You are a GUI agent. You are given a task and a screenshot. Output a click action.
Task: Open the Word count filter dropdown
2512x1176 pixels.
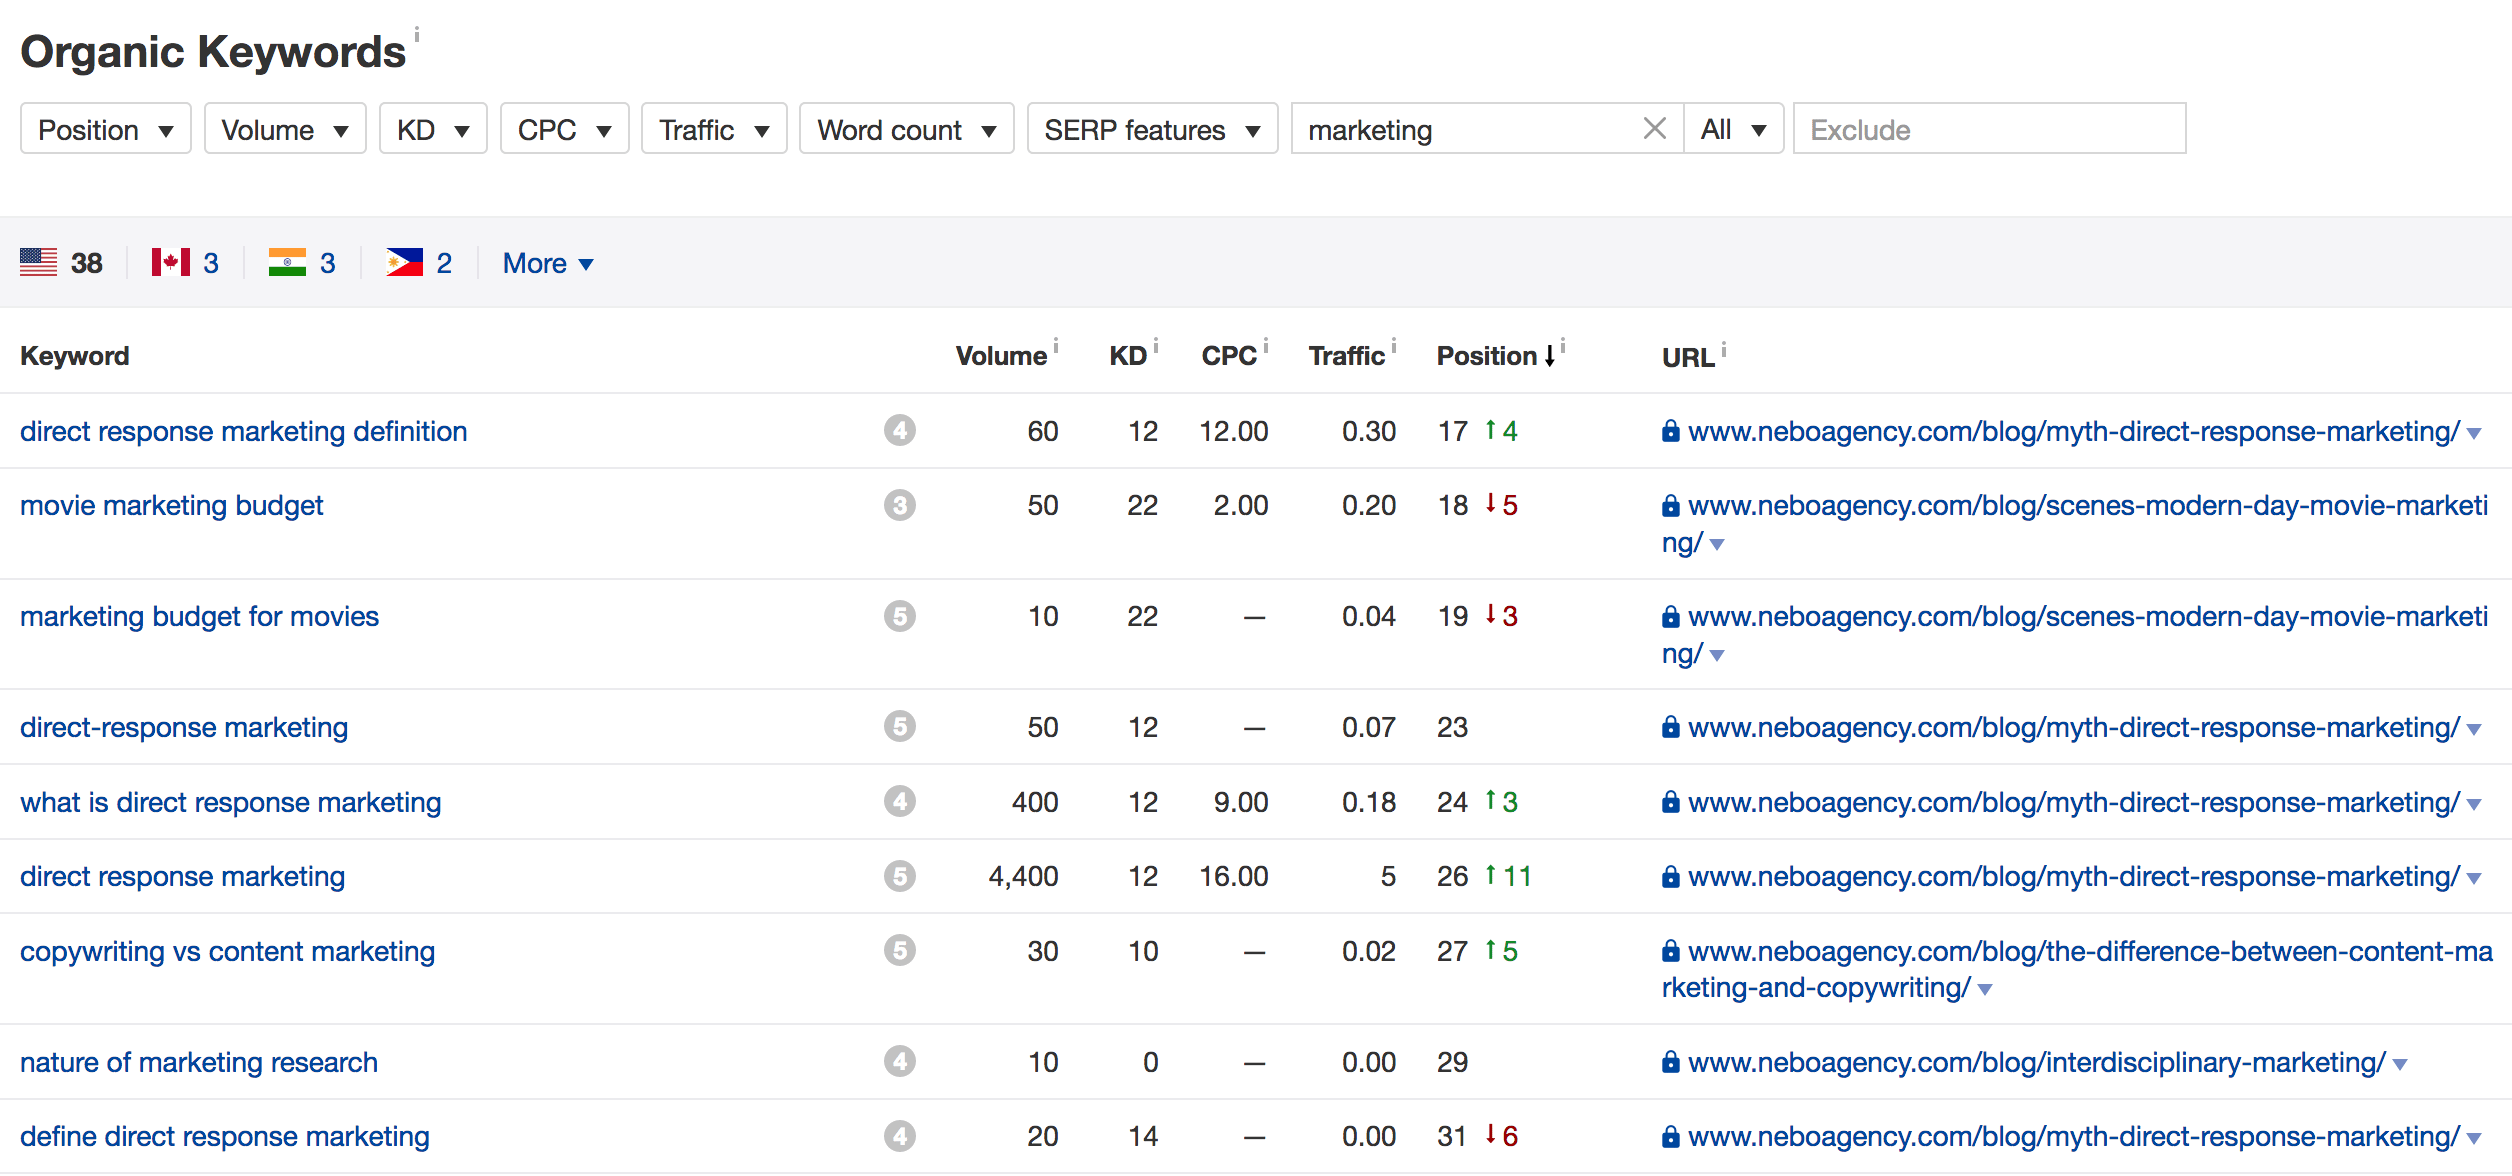(905, 130)
